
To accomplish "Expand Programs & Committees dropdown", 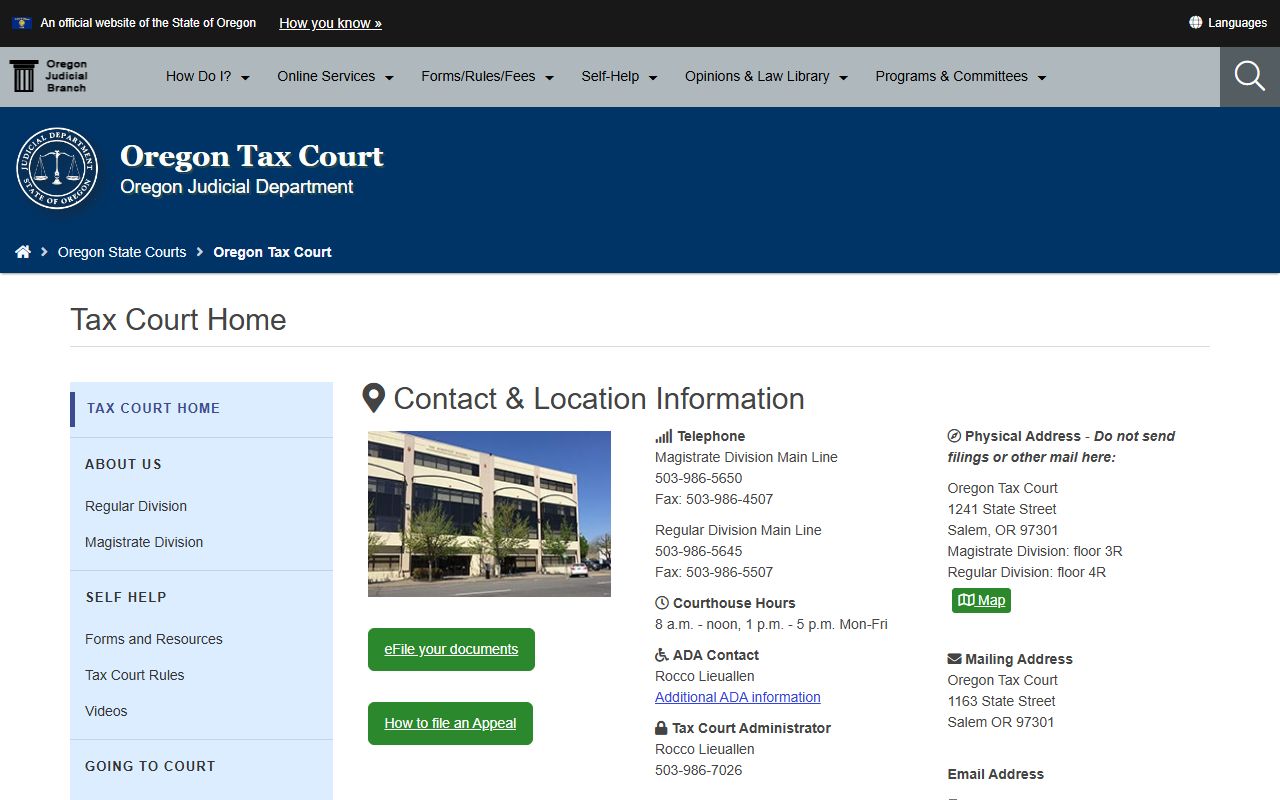I will (x=961, y=76).
